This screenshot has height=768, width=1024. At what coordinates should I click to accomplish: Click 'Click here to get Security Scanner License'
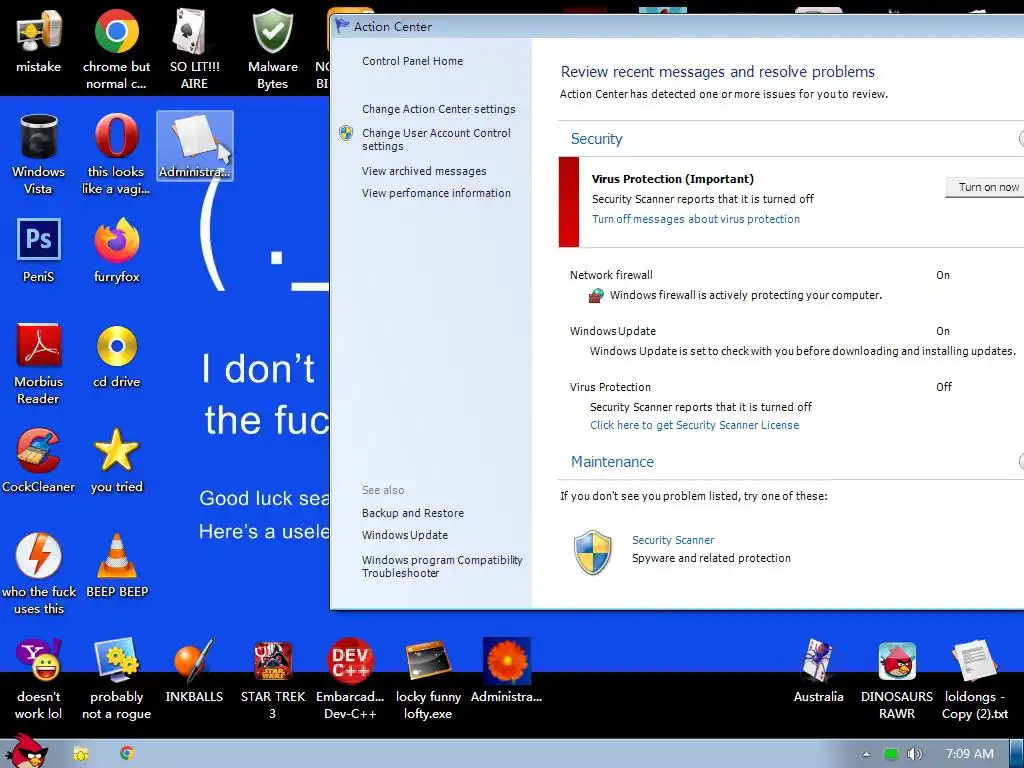694,425
